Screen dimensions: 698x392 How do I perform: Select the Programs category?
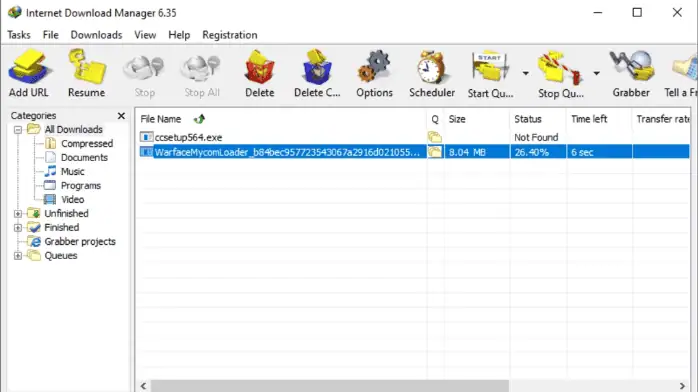coord(81,186)
